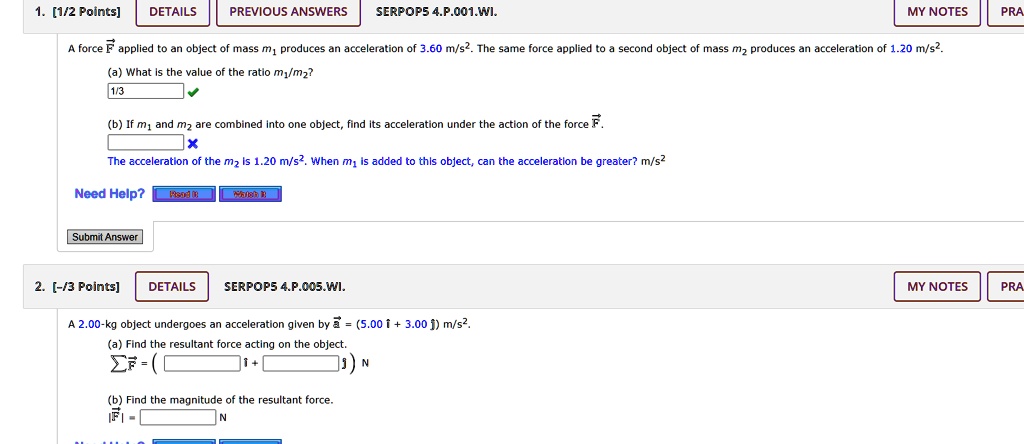Show PREVIOUS ANSWERS for question 1
The width and height of the screenshot is (1024, 444).
[x=288, y=12]
